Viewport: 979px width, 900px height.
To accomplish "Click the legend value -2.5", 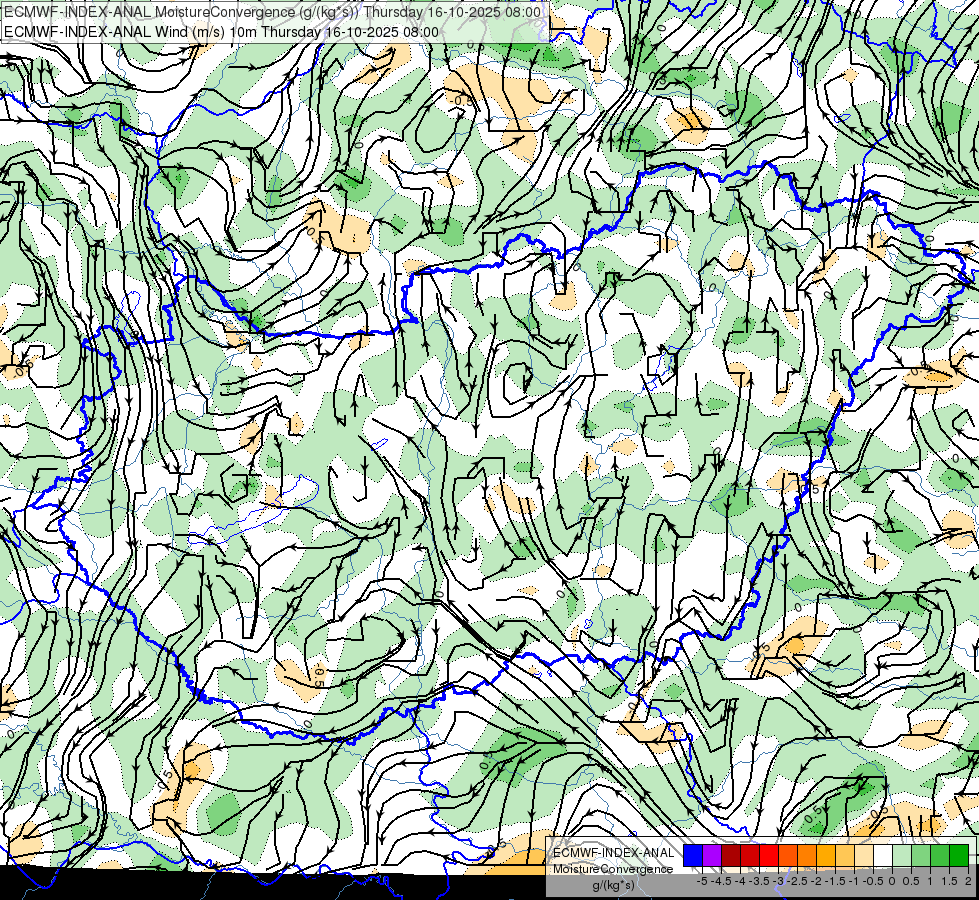I will [x=798, y=881].
